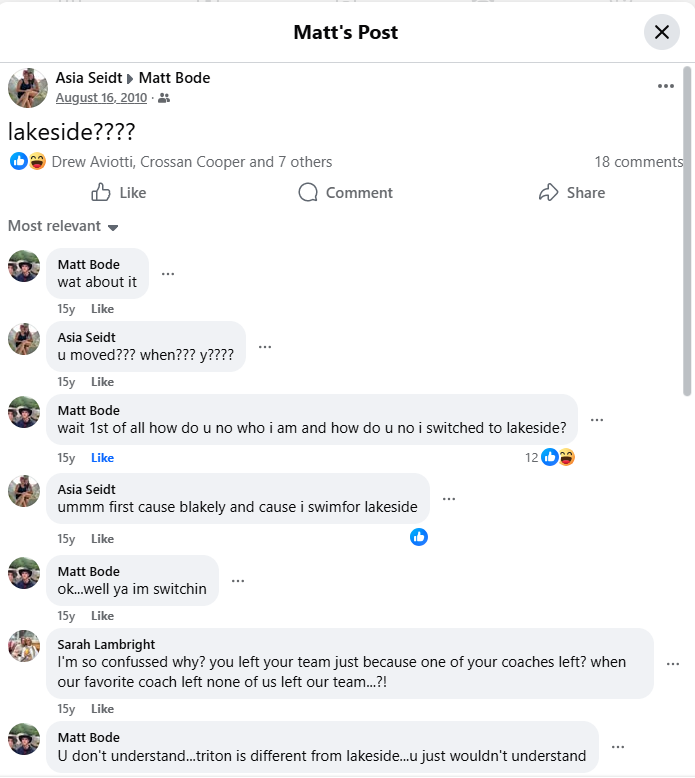Screen dimensions: 695x778
Task: Click the August 16, 2010 post date
Action: pyautogui.click(x=101, y=98)
